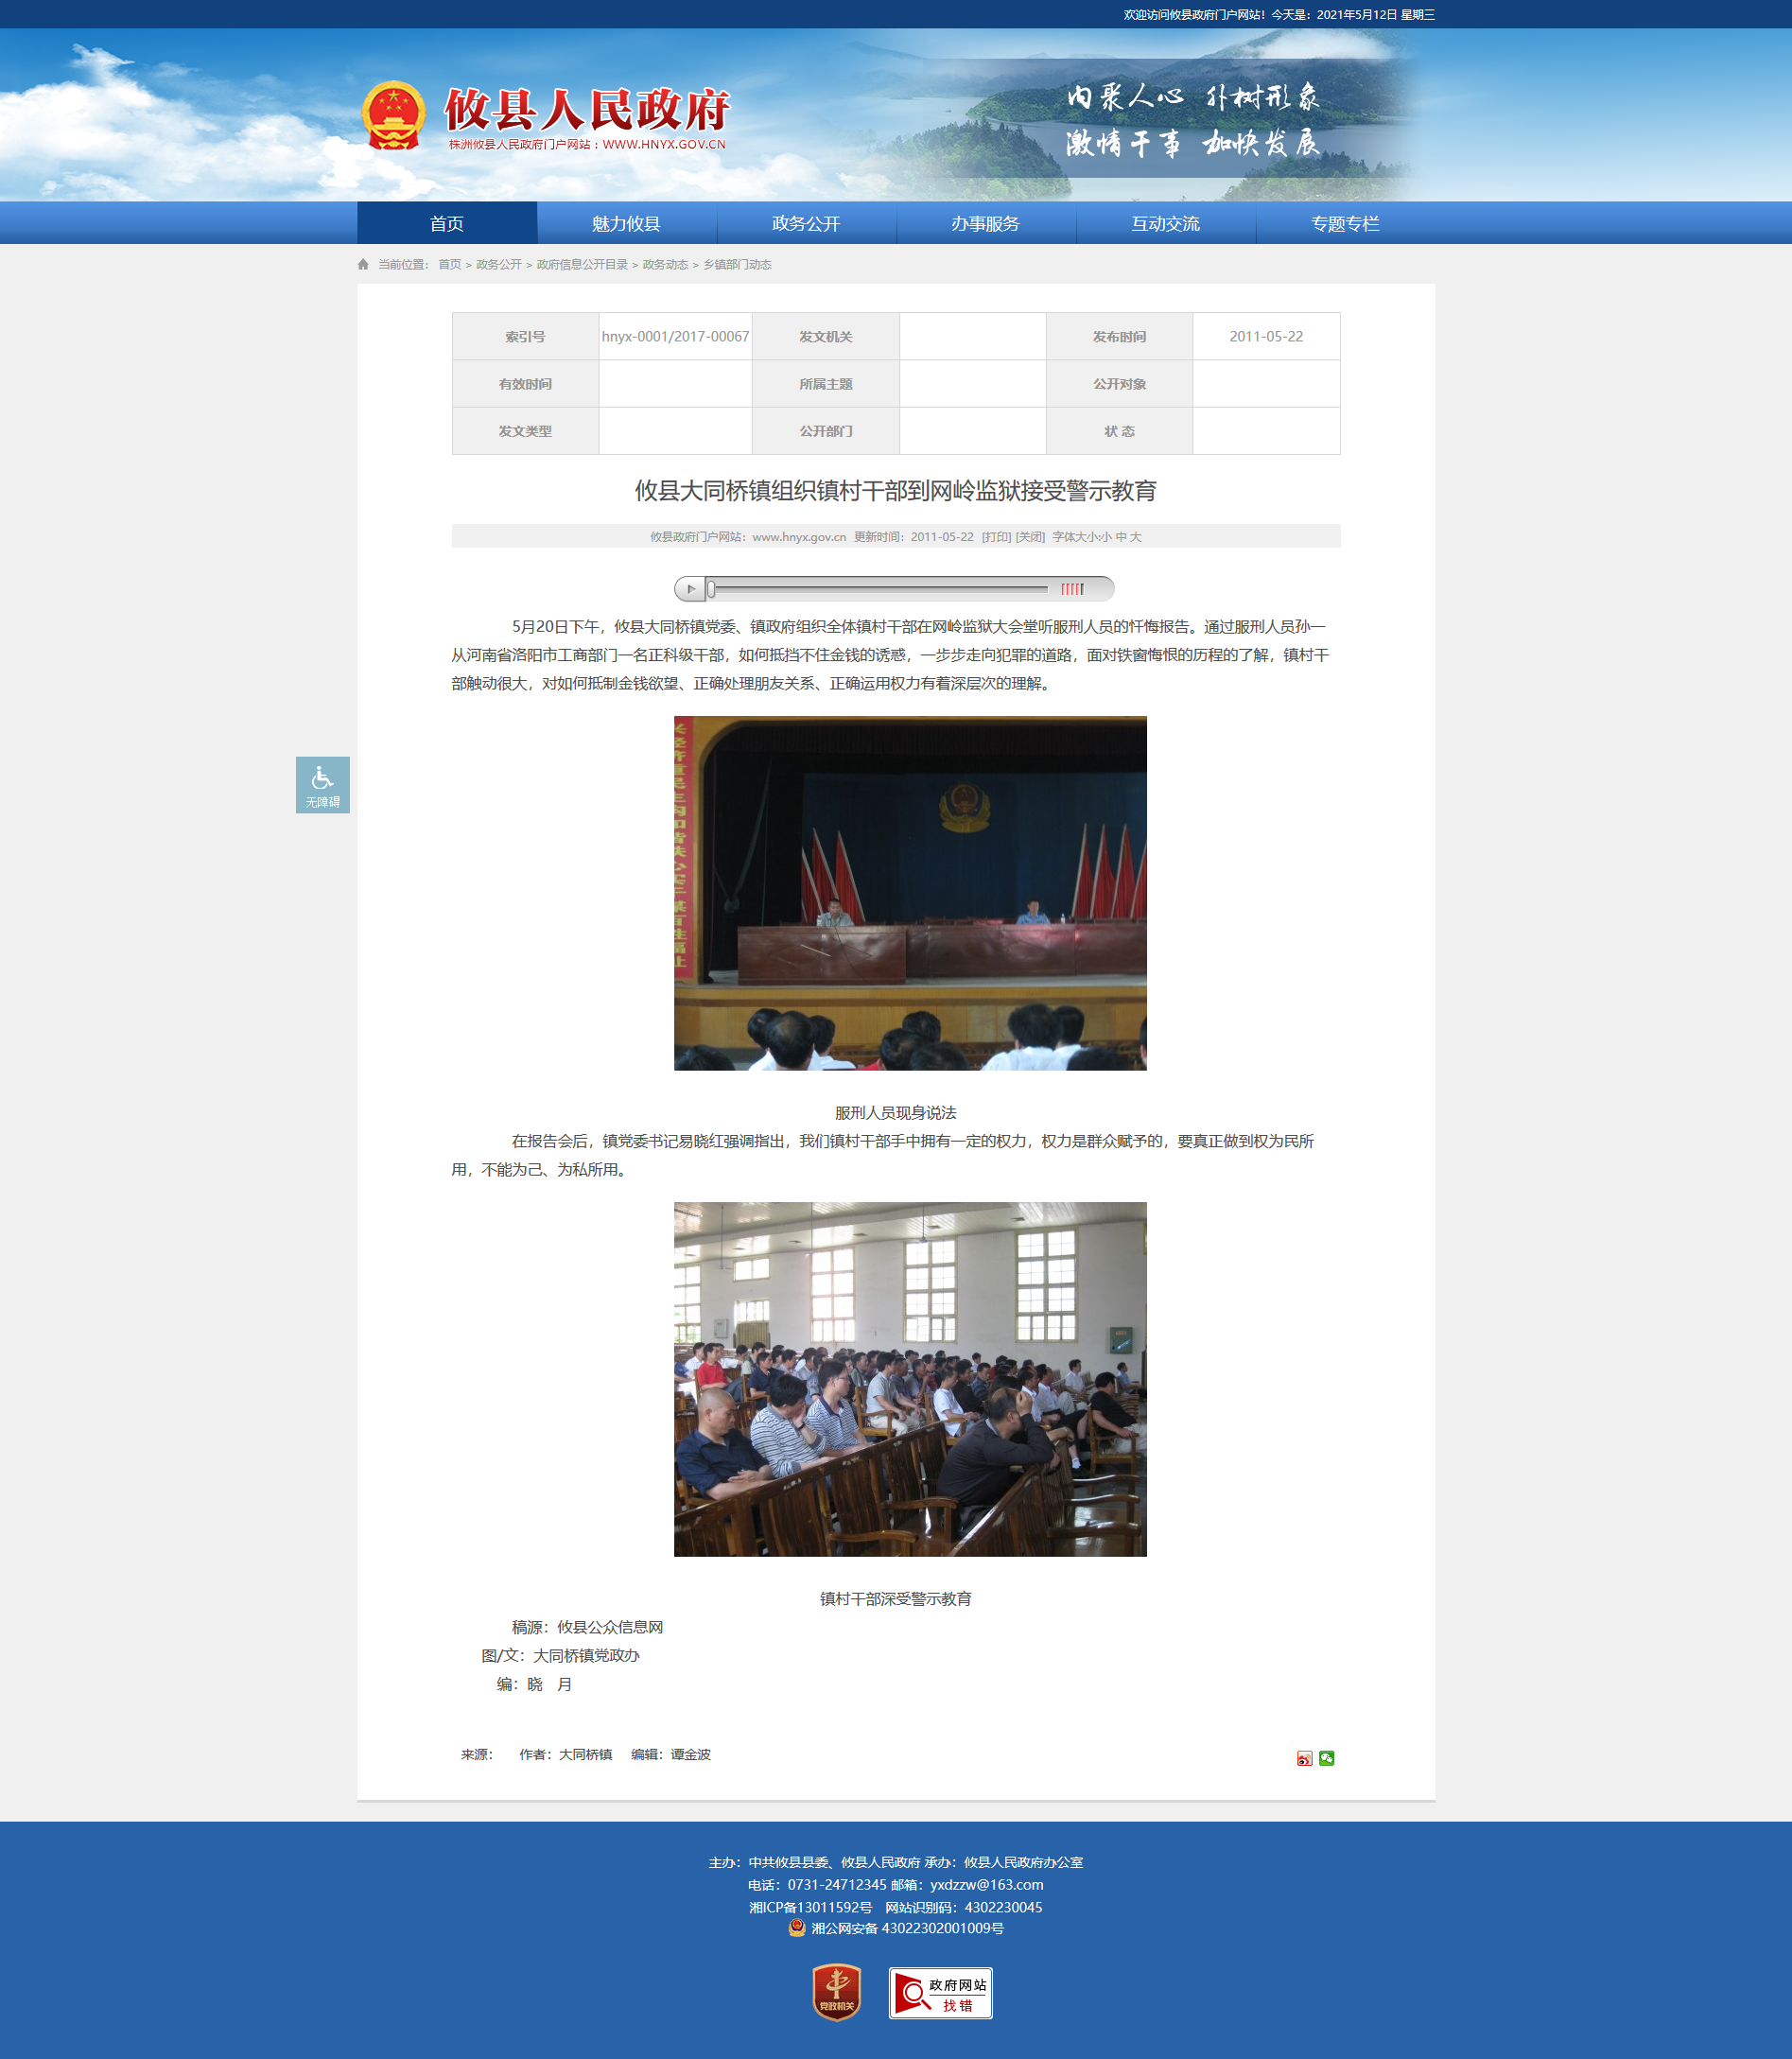Set font size to 大
Image resolution: width=1792 pixels, height=2059 pixels.
(x=1136, y=537)
